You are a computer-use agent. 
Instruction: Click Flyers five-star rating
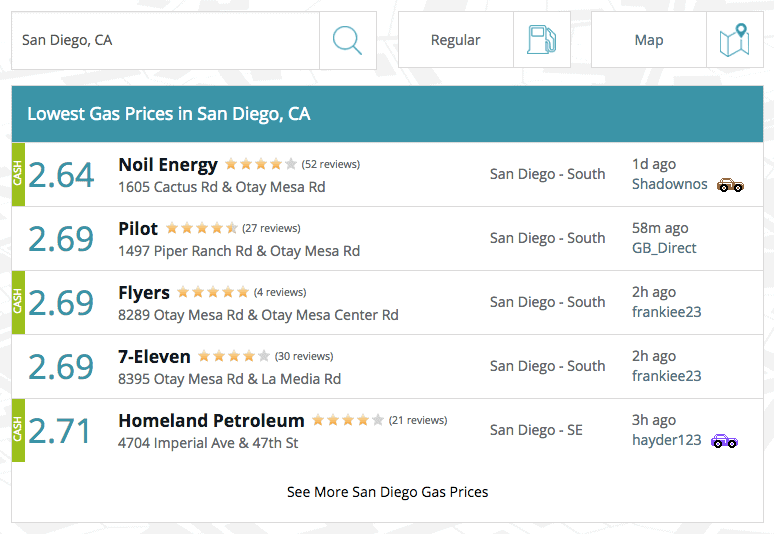[x=213, y=292]
